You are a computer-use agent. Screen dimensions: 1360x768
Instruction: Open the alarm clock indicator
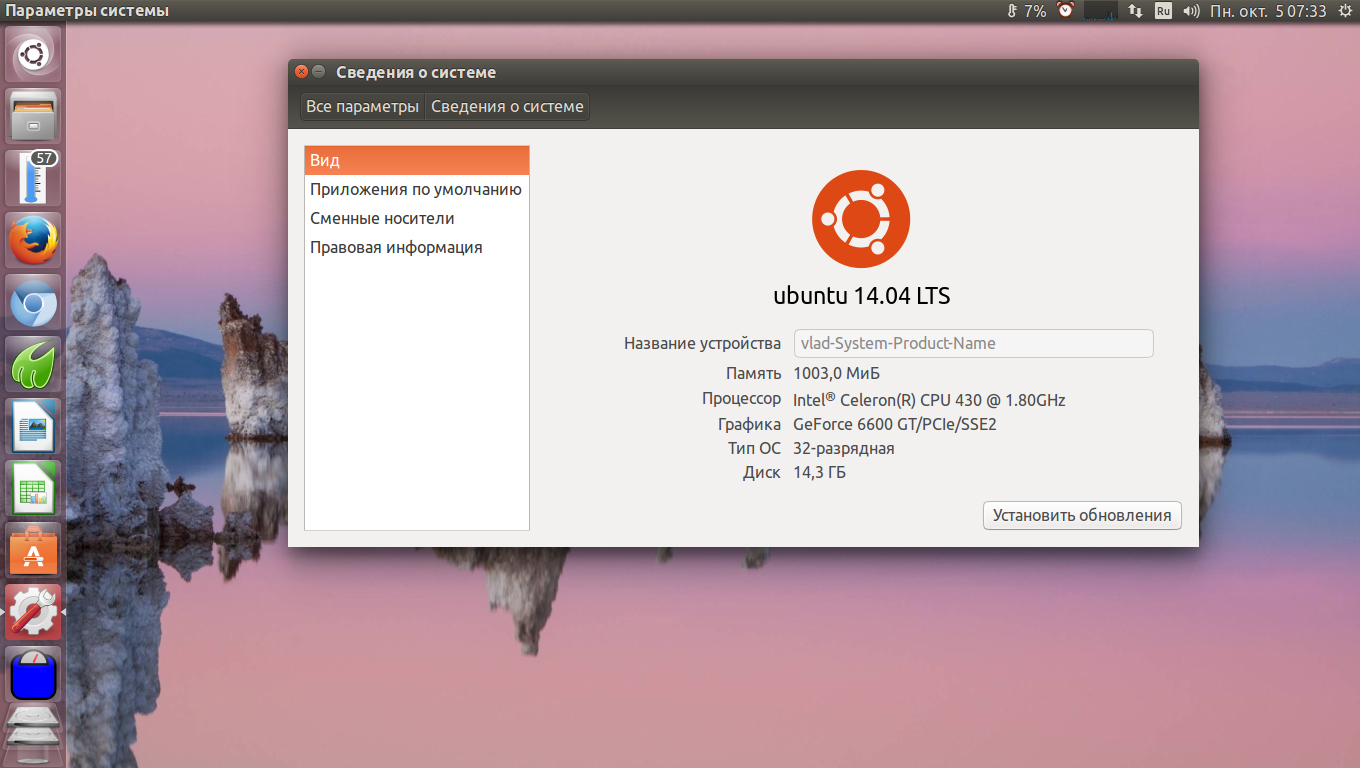1066,11
